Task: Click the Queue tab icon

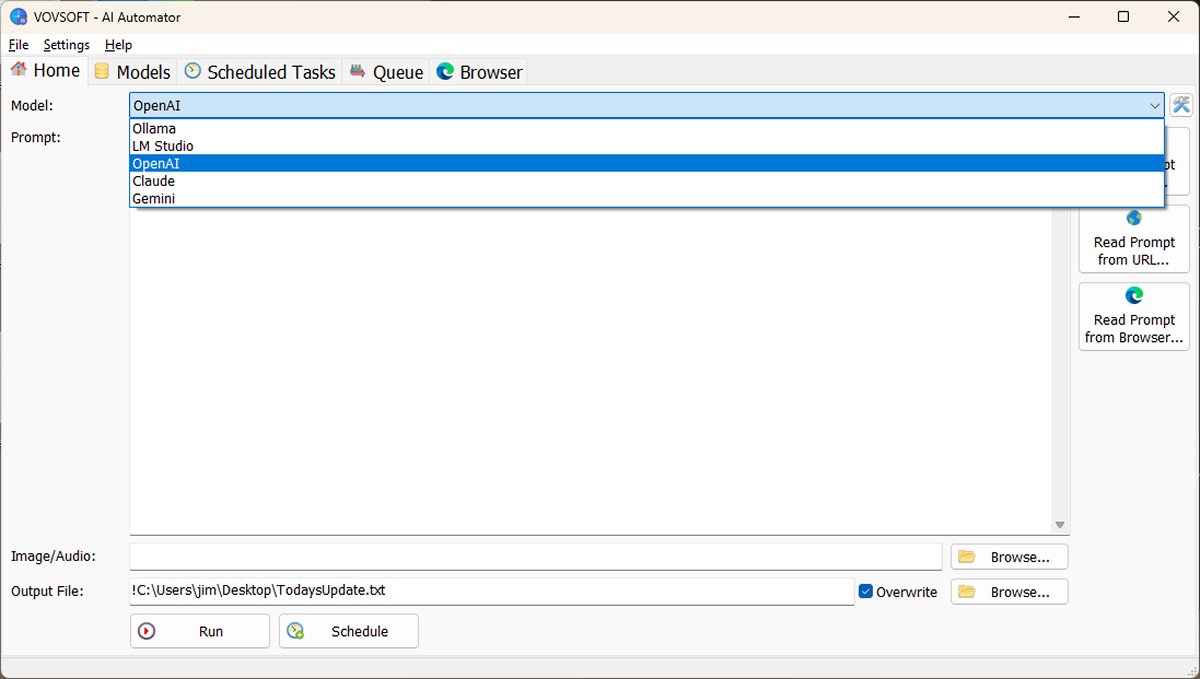Action: tap(357, 71)
